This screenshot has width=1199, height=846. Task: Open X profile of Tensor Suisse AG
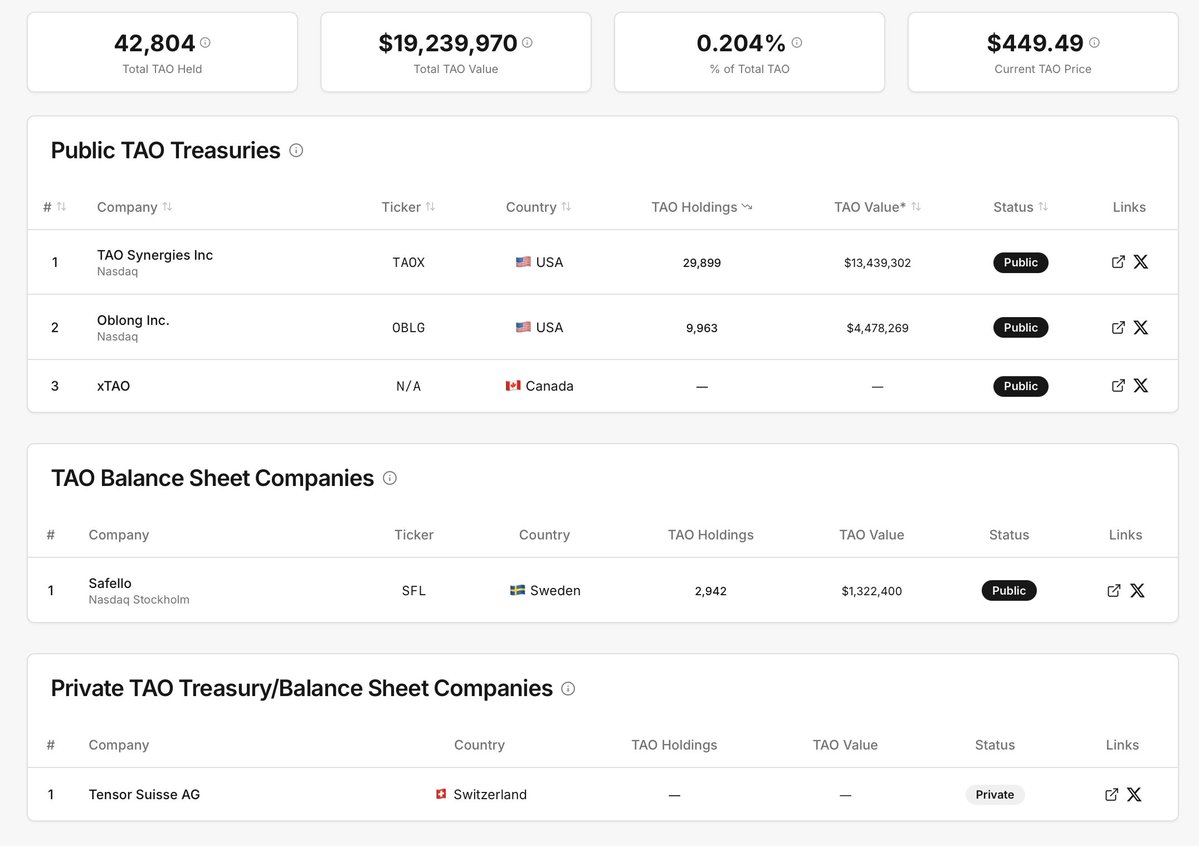point(1134,795)
